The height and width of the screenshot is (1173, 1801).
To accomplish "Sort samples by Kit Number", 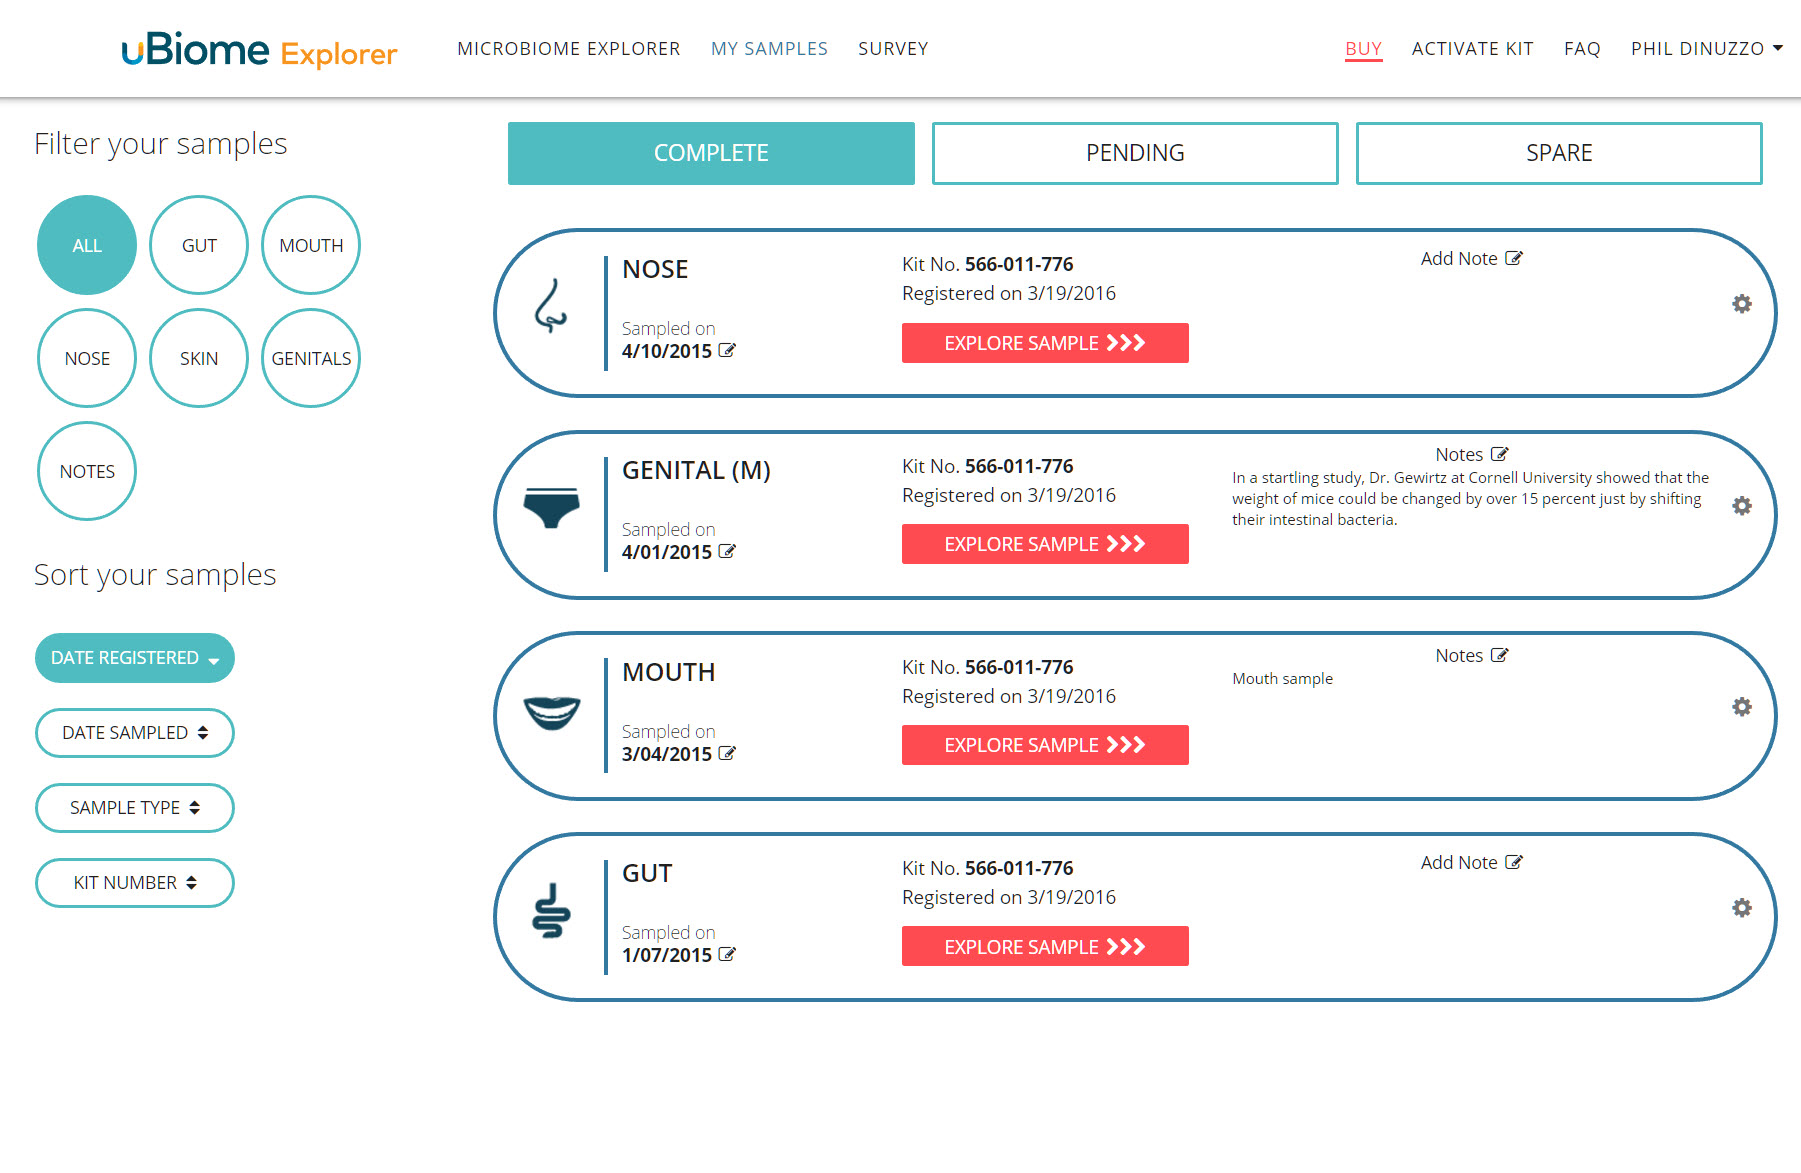I will tap(134, 883).
